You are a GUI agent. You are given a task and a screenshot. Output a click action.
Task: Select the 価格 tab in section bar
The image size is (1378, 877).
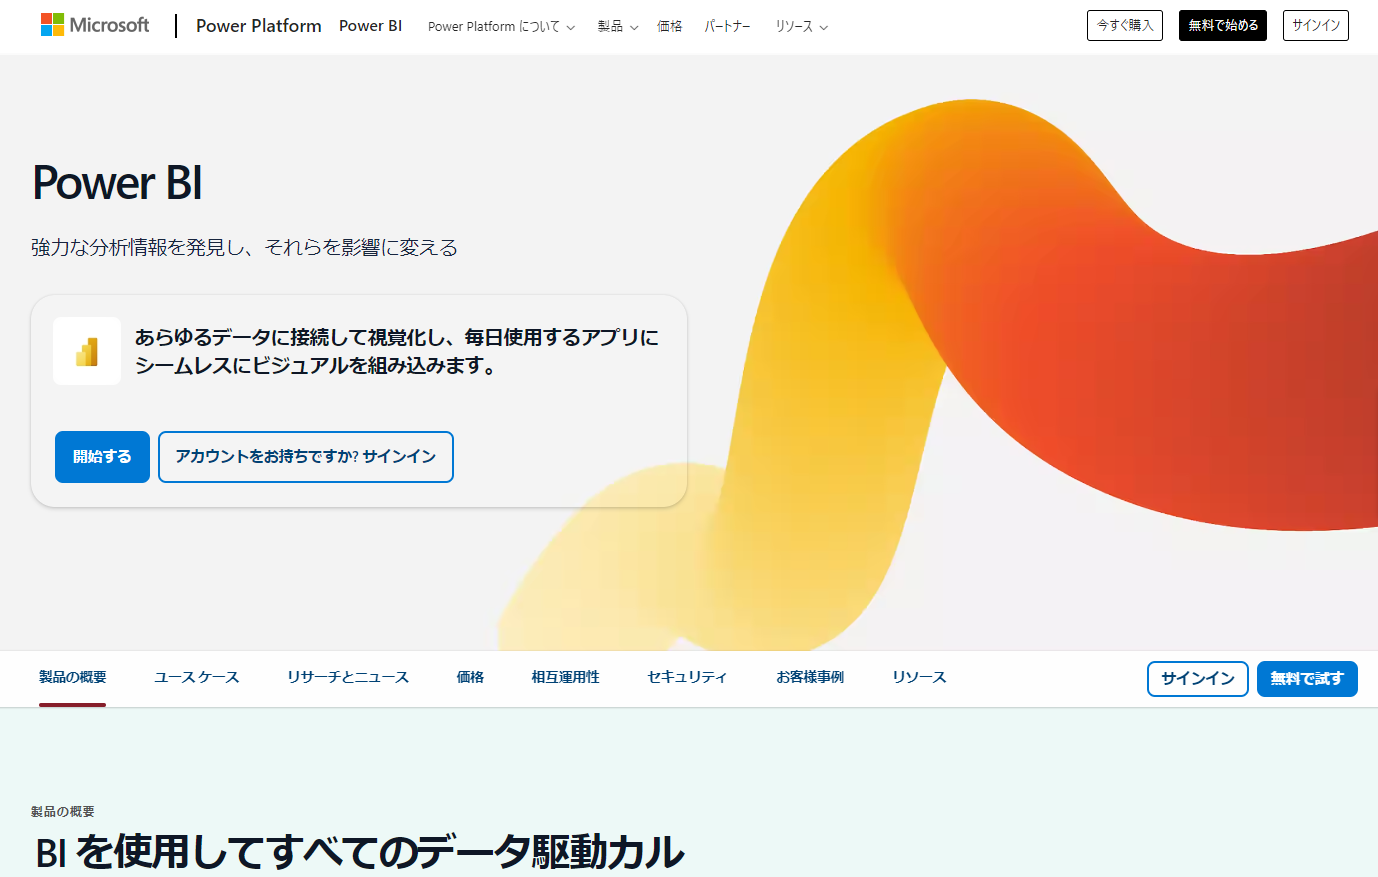(x=471, y=678)
